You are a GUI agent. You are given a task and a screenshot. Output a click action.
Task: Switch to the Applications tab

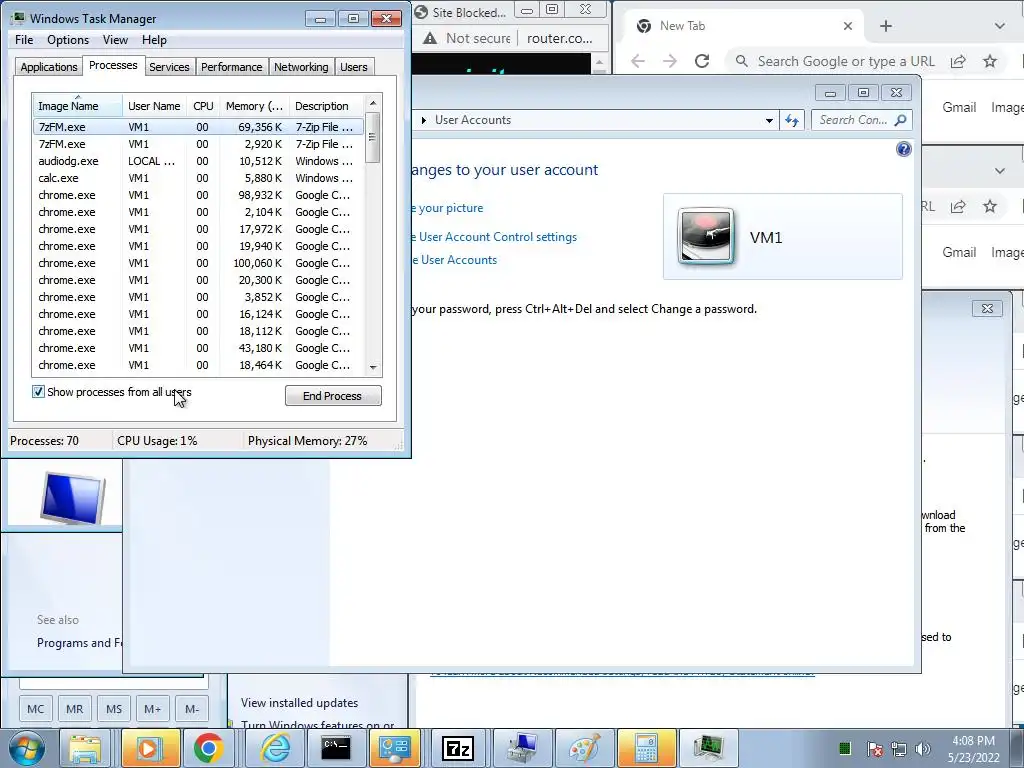click(48, 67)
